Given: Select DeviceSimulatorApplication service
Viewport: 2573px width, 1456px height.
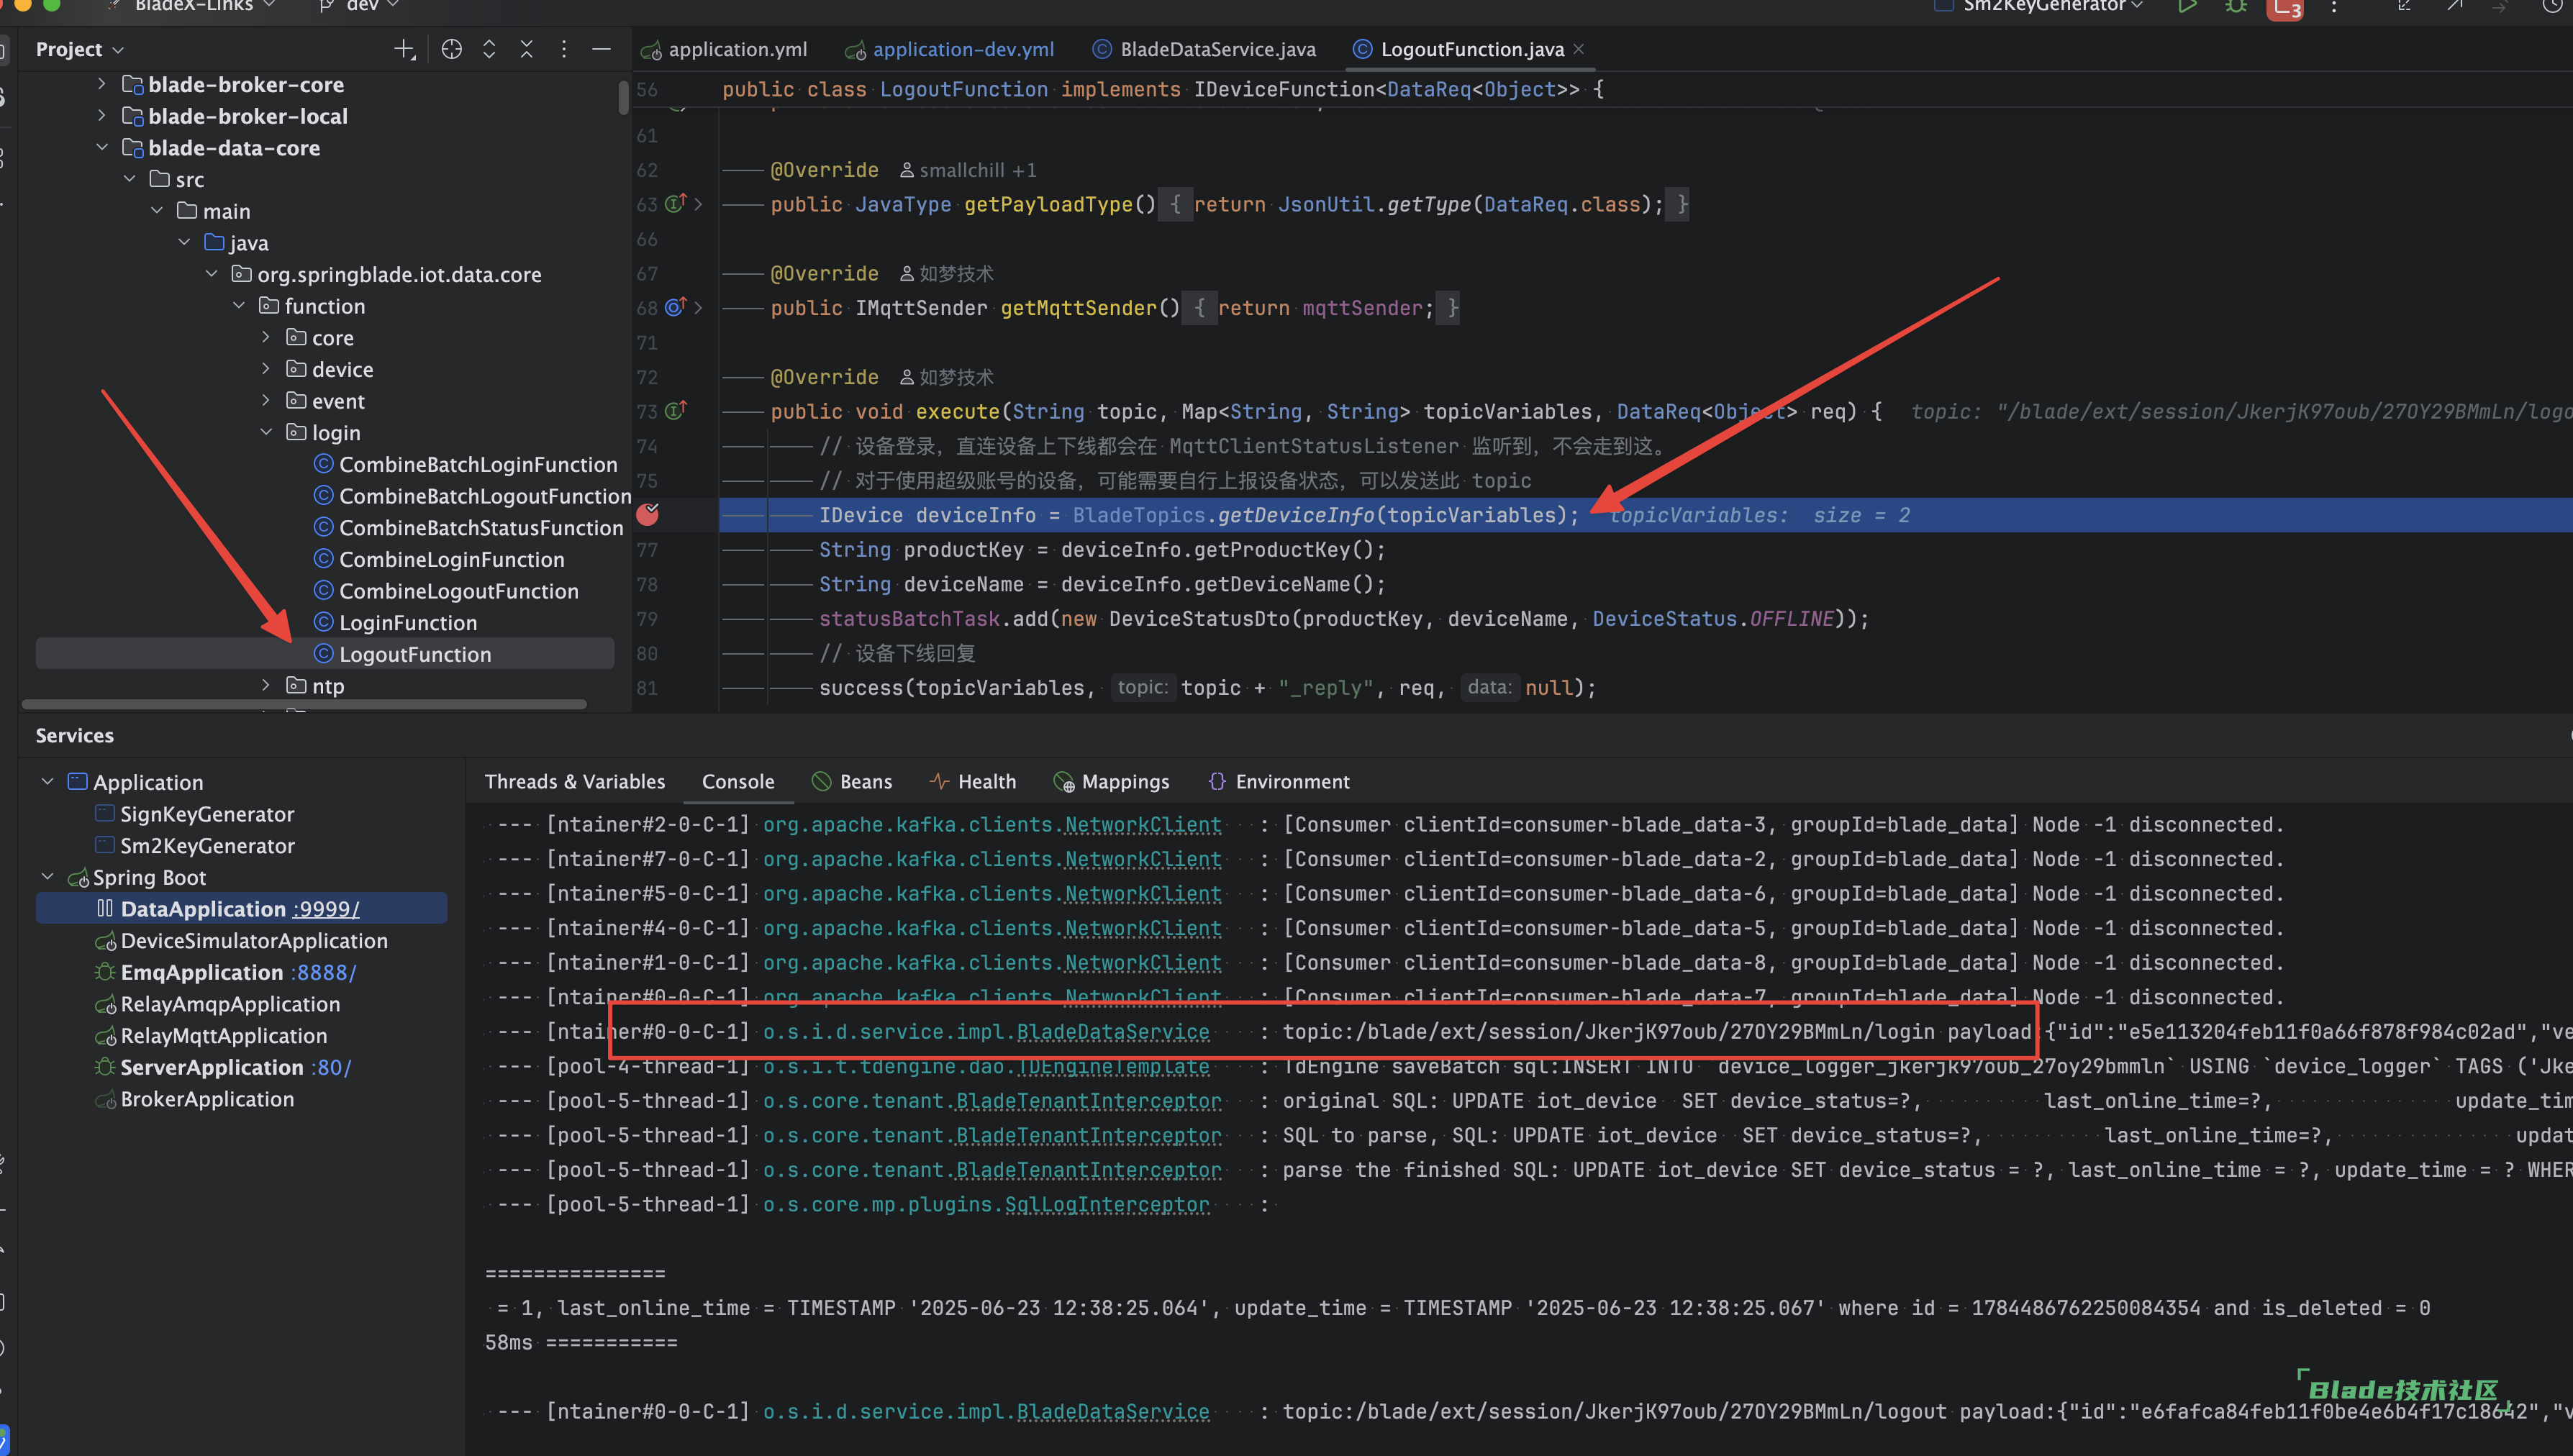Looking at the screenshot, I should tap(241, 941).
